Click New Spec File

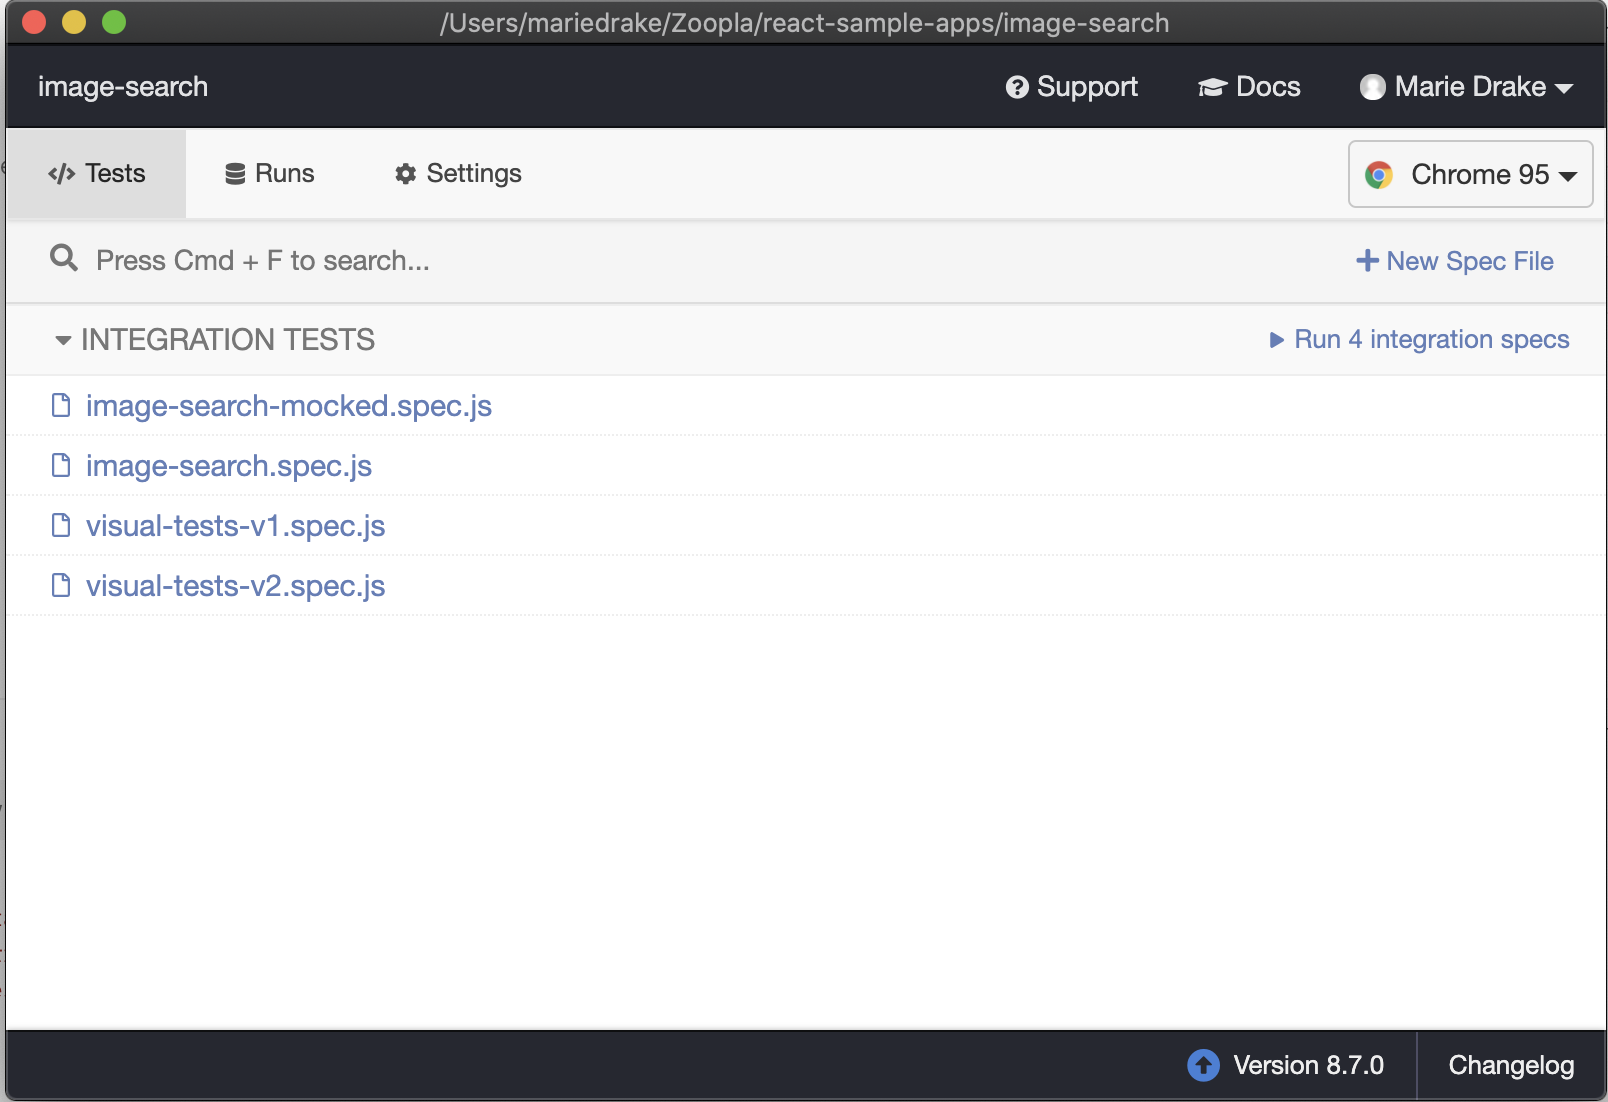click(x=1454, y=261)
